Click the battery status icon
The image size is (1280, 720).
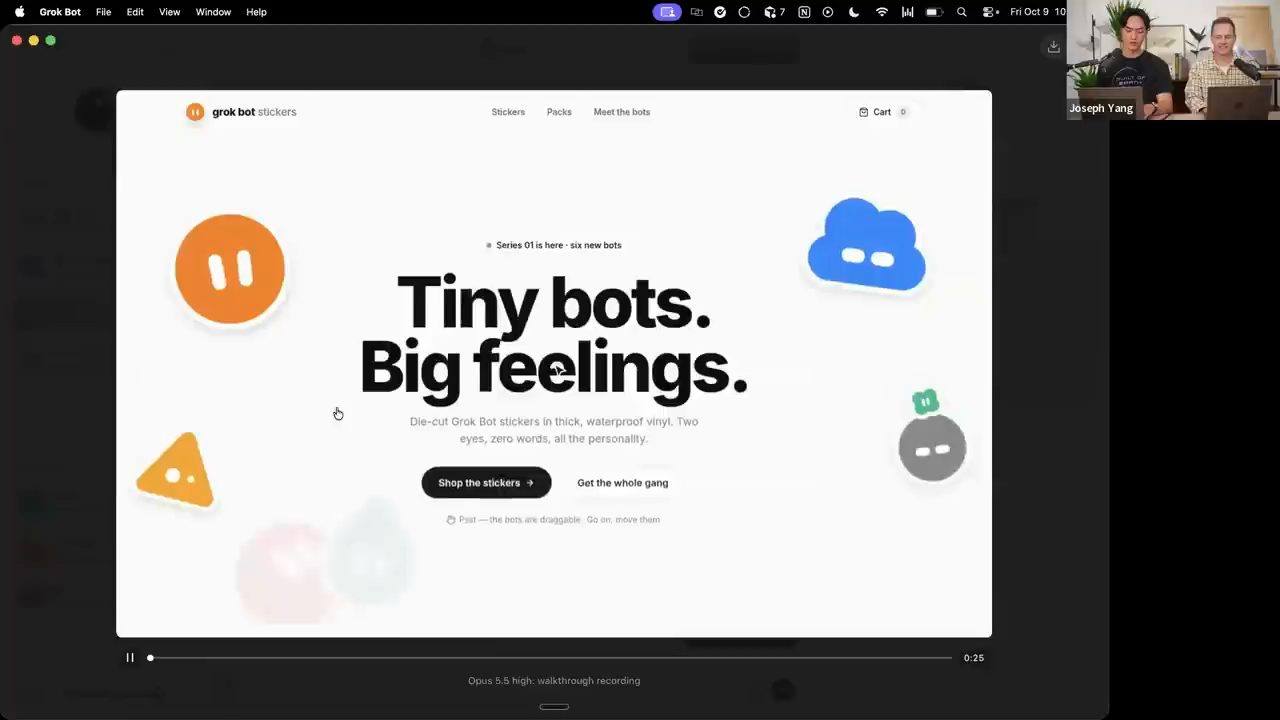coord(934,12)
